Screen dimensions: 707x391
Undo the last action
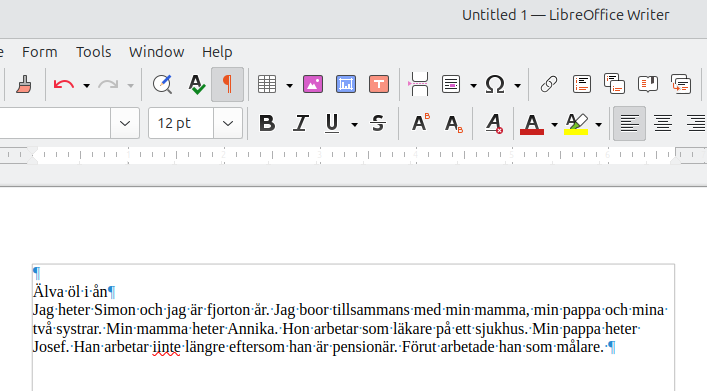point(64,84)
